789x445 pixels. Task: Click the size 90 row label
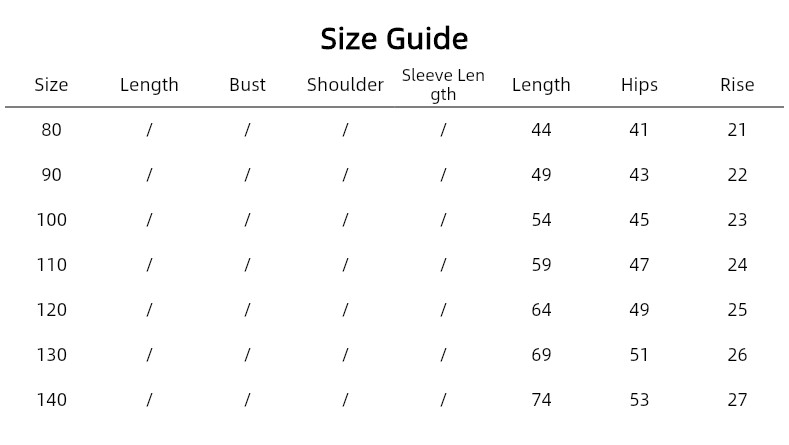coord(51,175)
